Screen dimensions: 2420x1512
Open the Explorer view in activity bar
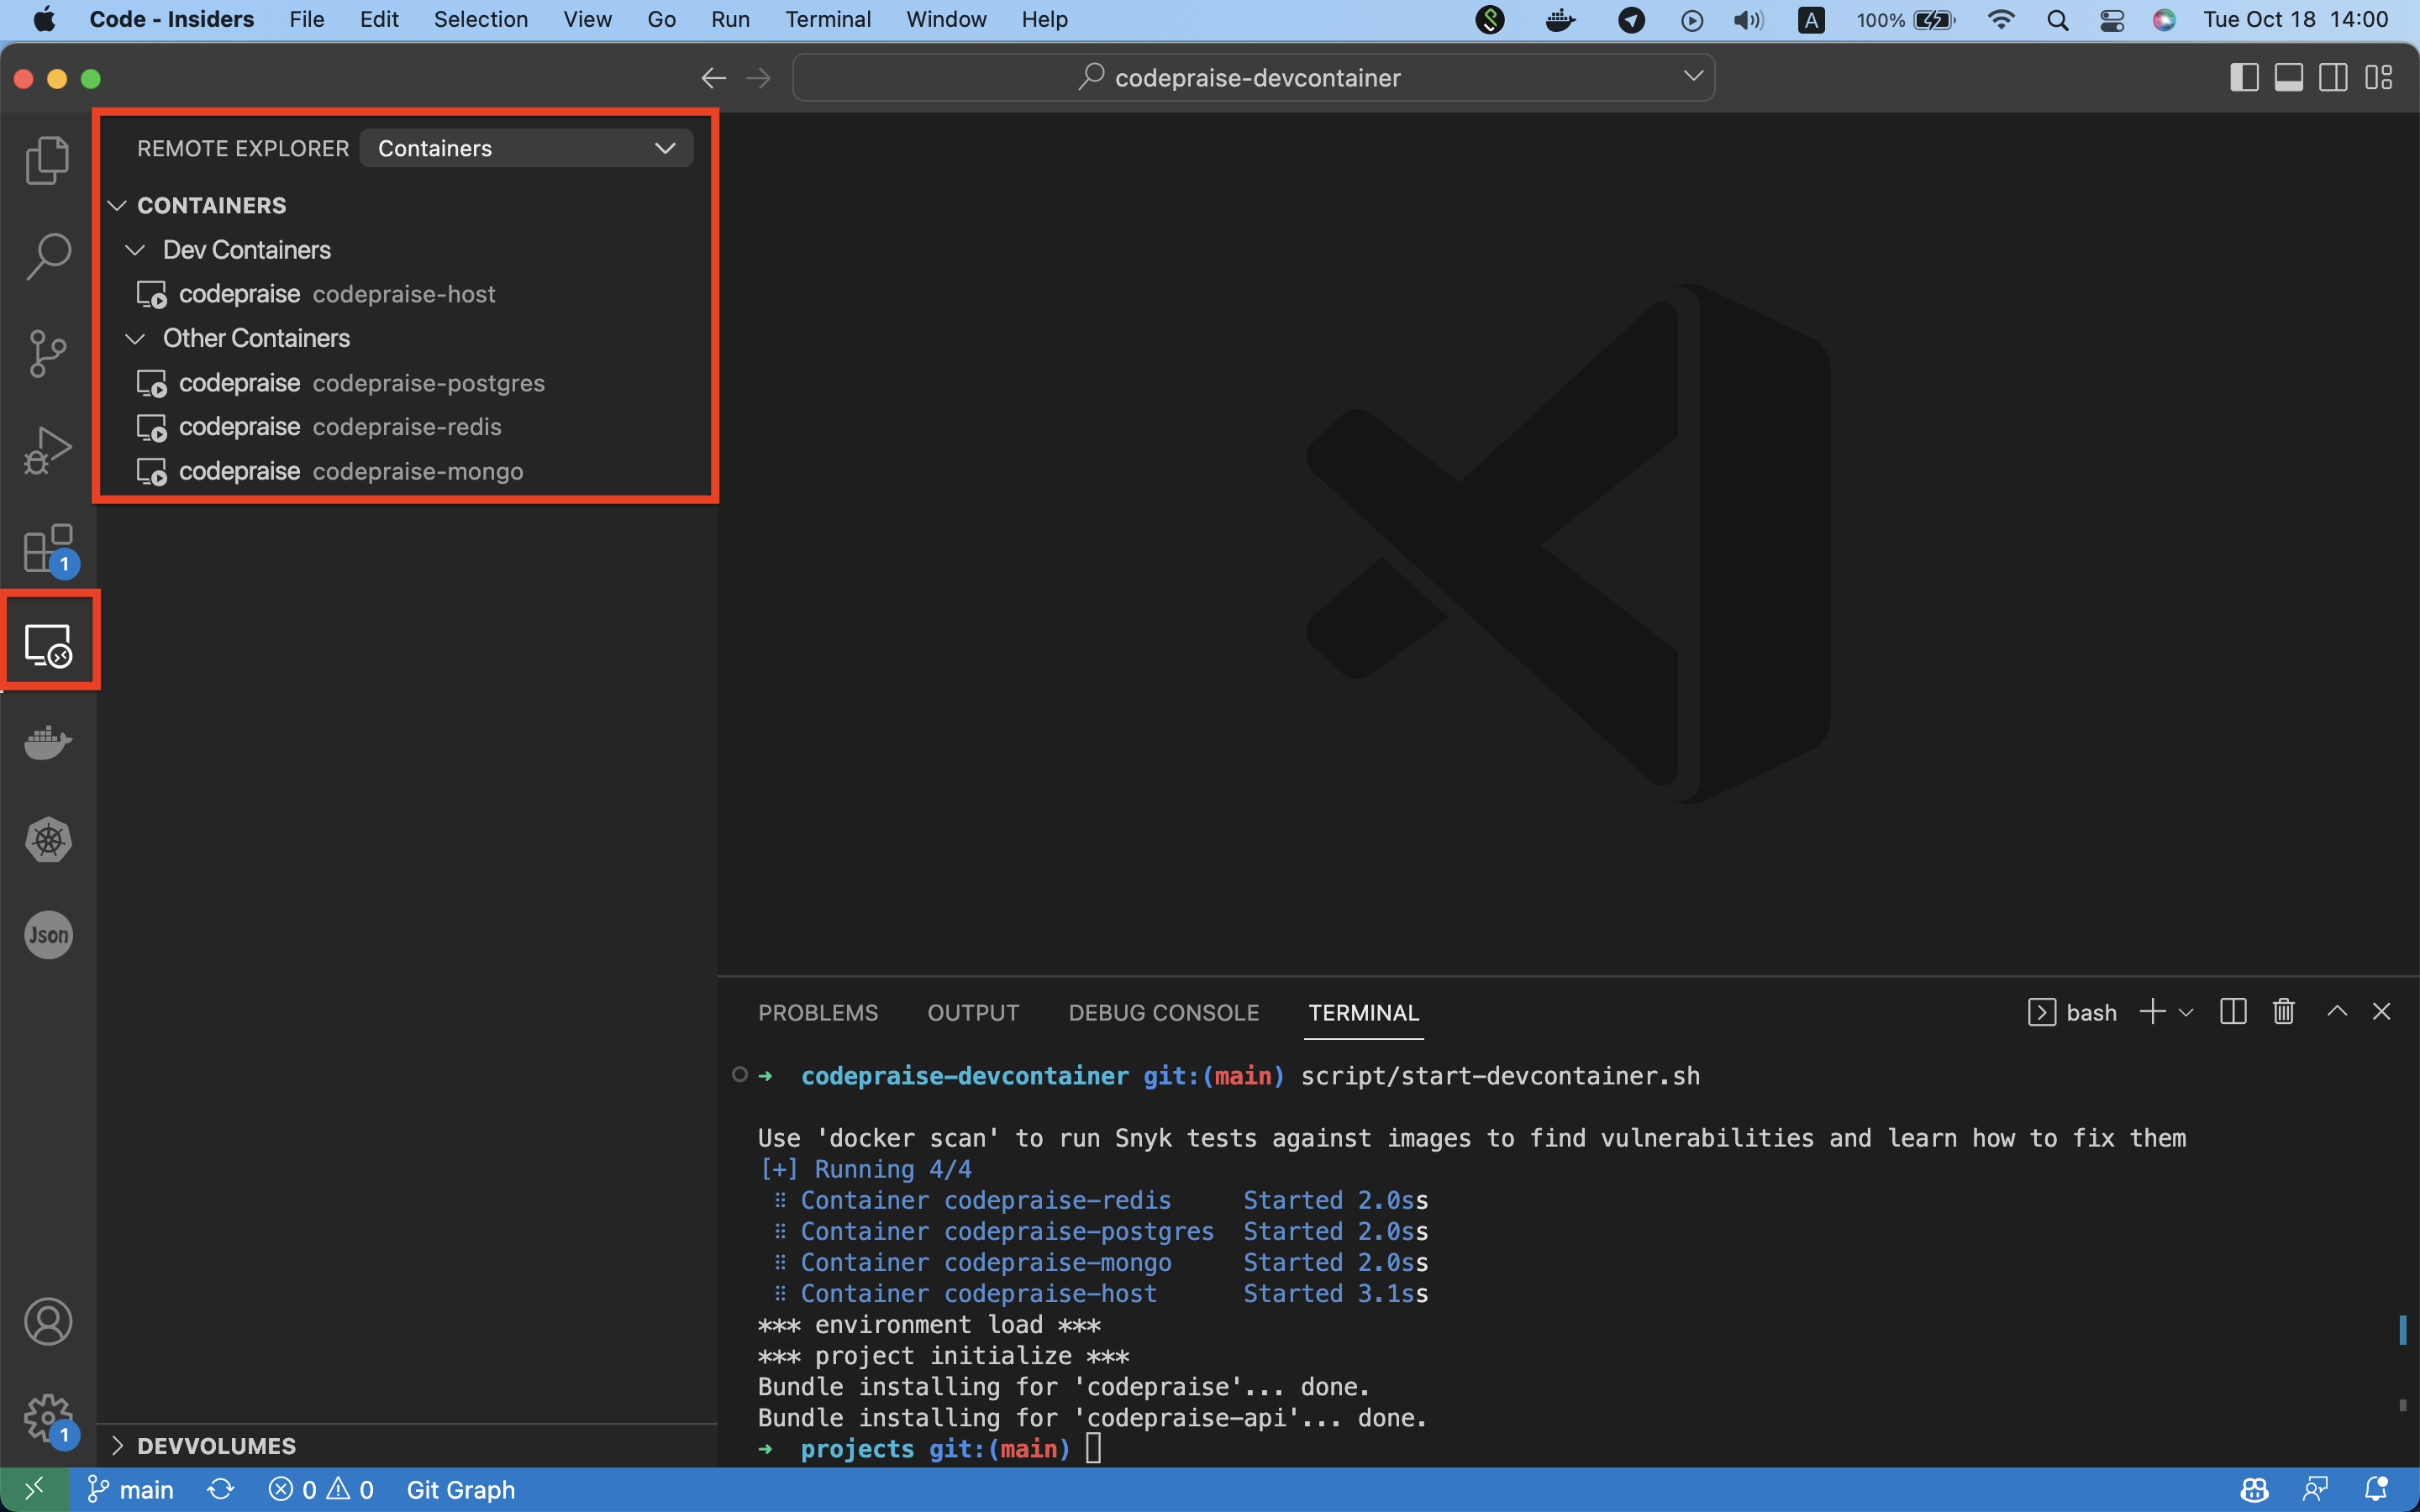tap(47, 160)
